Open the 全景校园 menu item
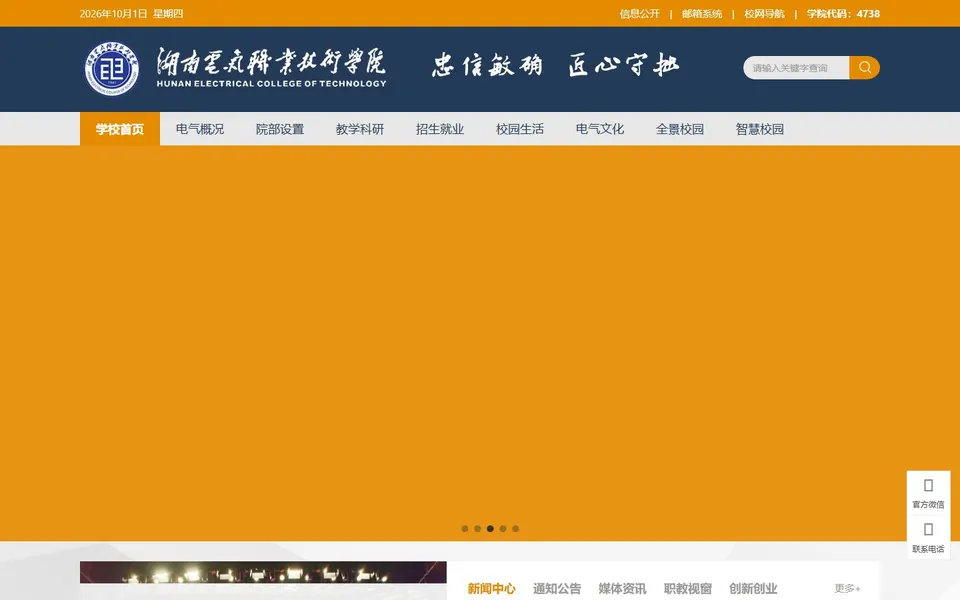Viewport: 960px width, 600px height. coord(680,129)
